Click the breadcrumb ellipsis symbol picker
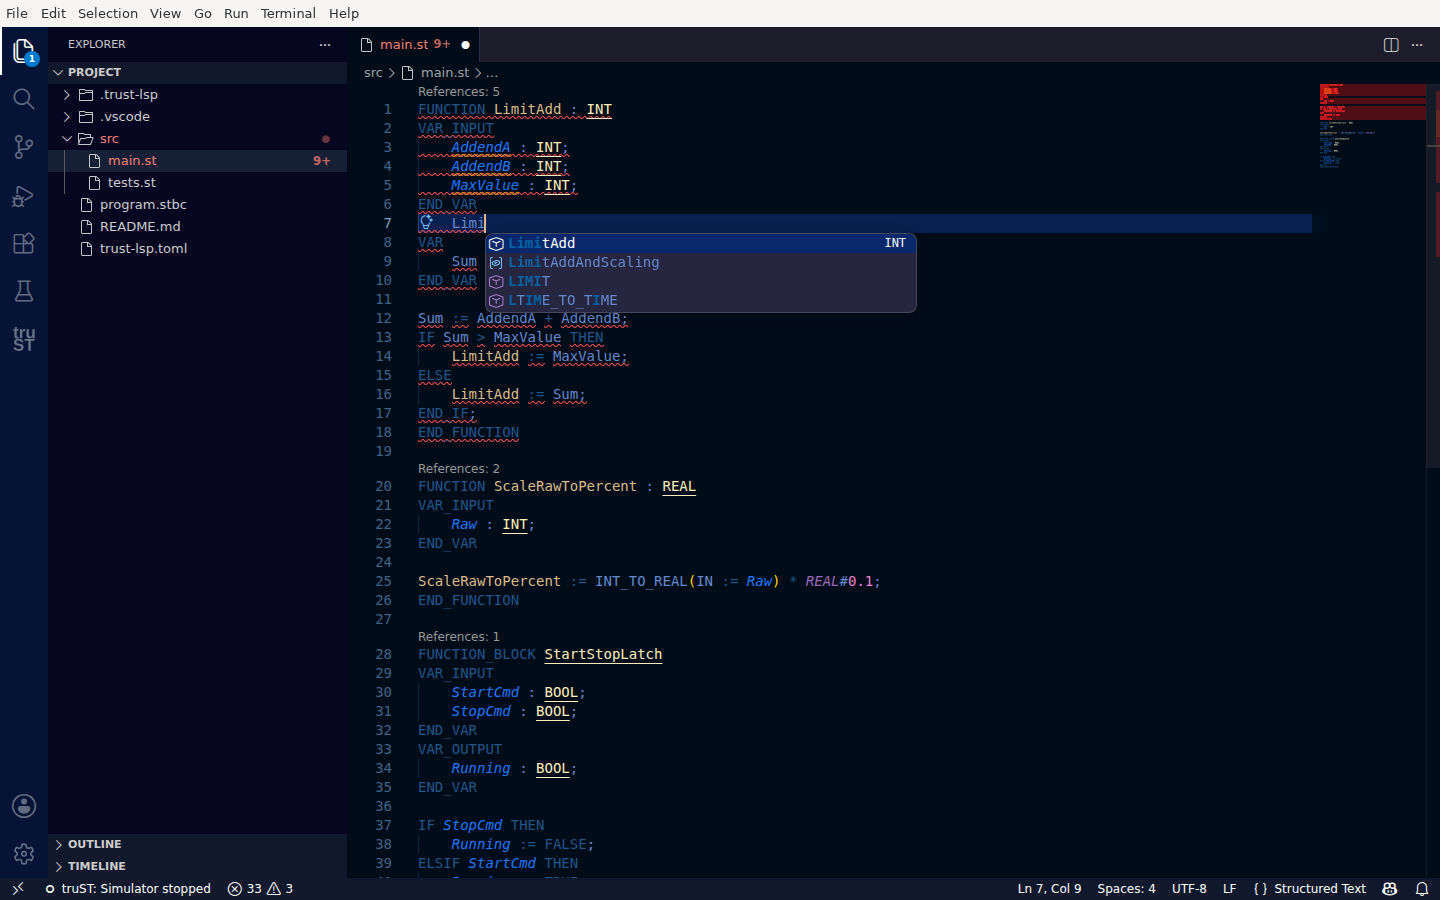Image resolution: width=1440 pixels, height=900 pixels. [x=492, y=73]
